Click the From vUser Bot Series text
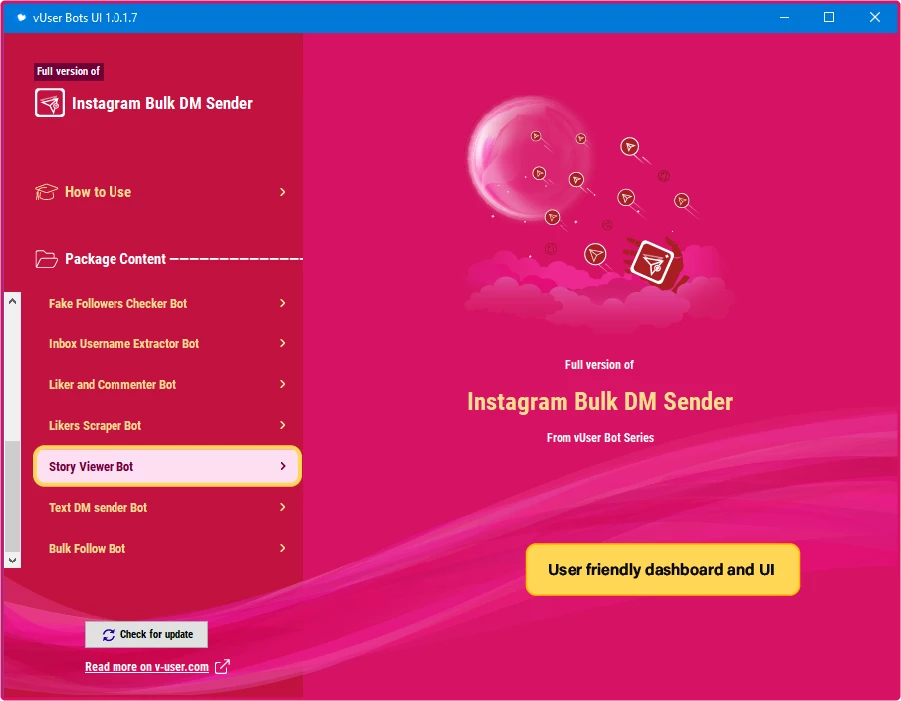This screenshot has width=901, height=701. tap(600, 438)
